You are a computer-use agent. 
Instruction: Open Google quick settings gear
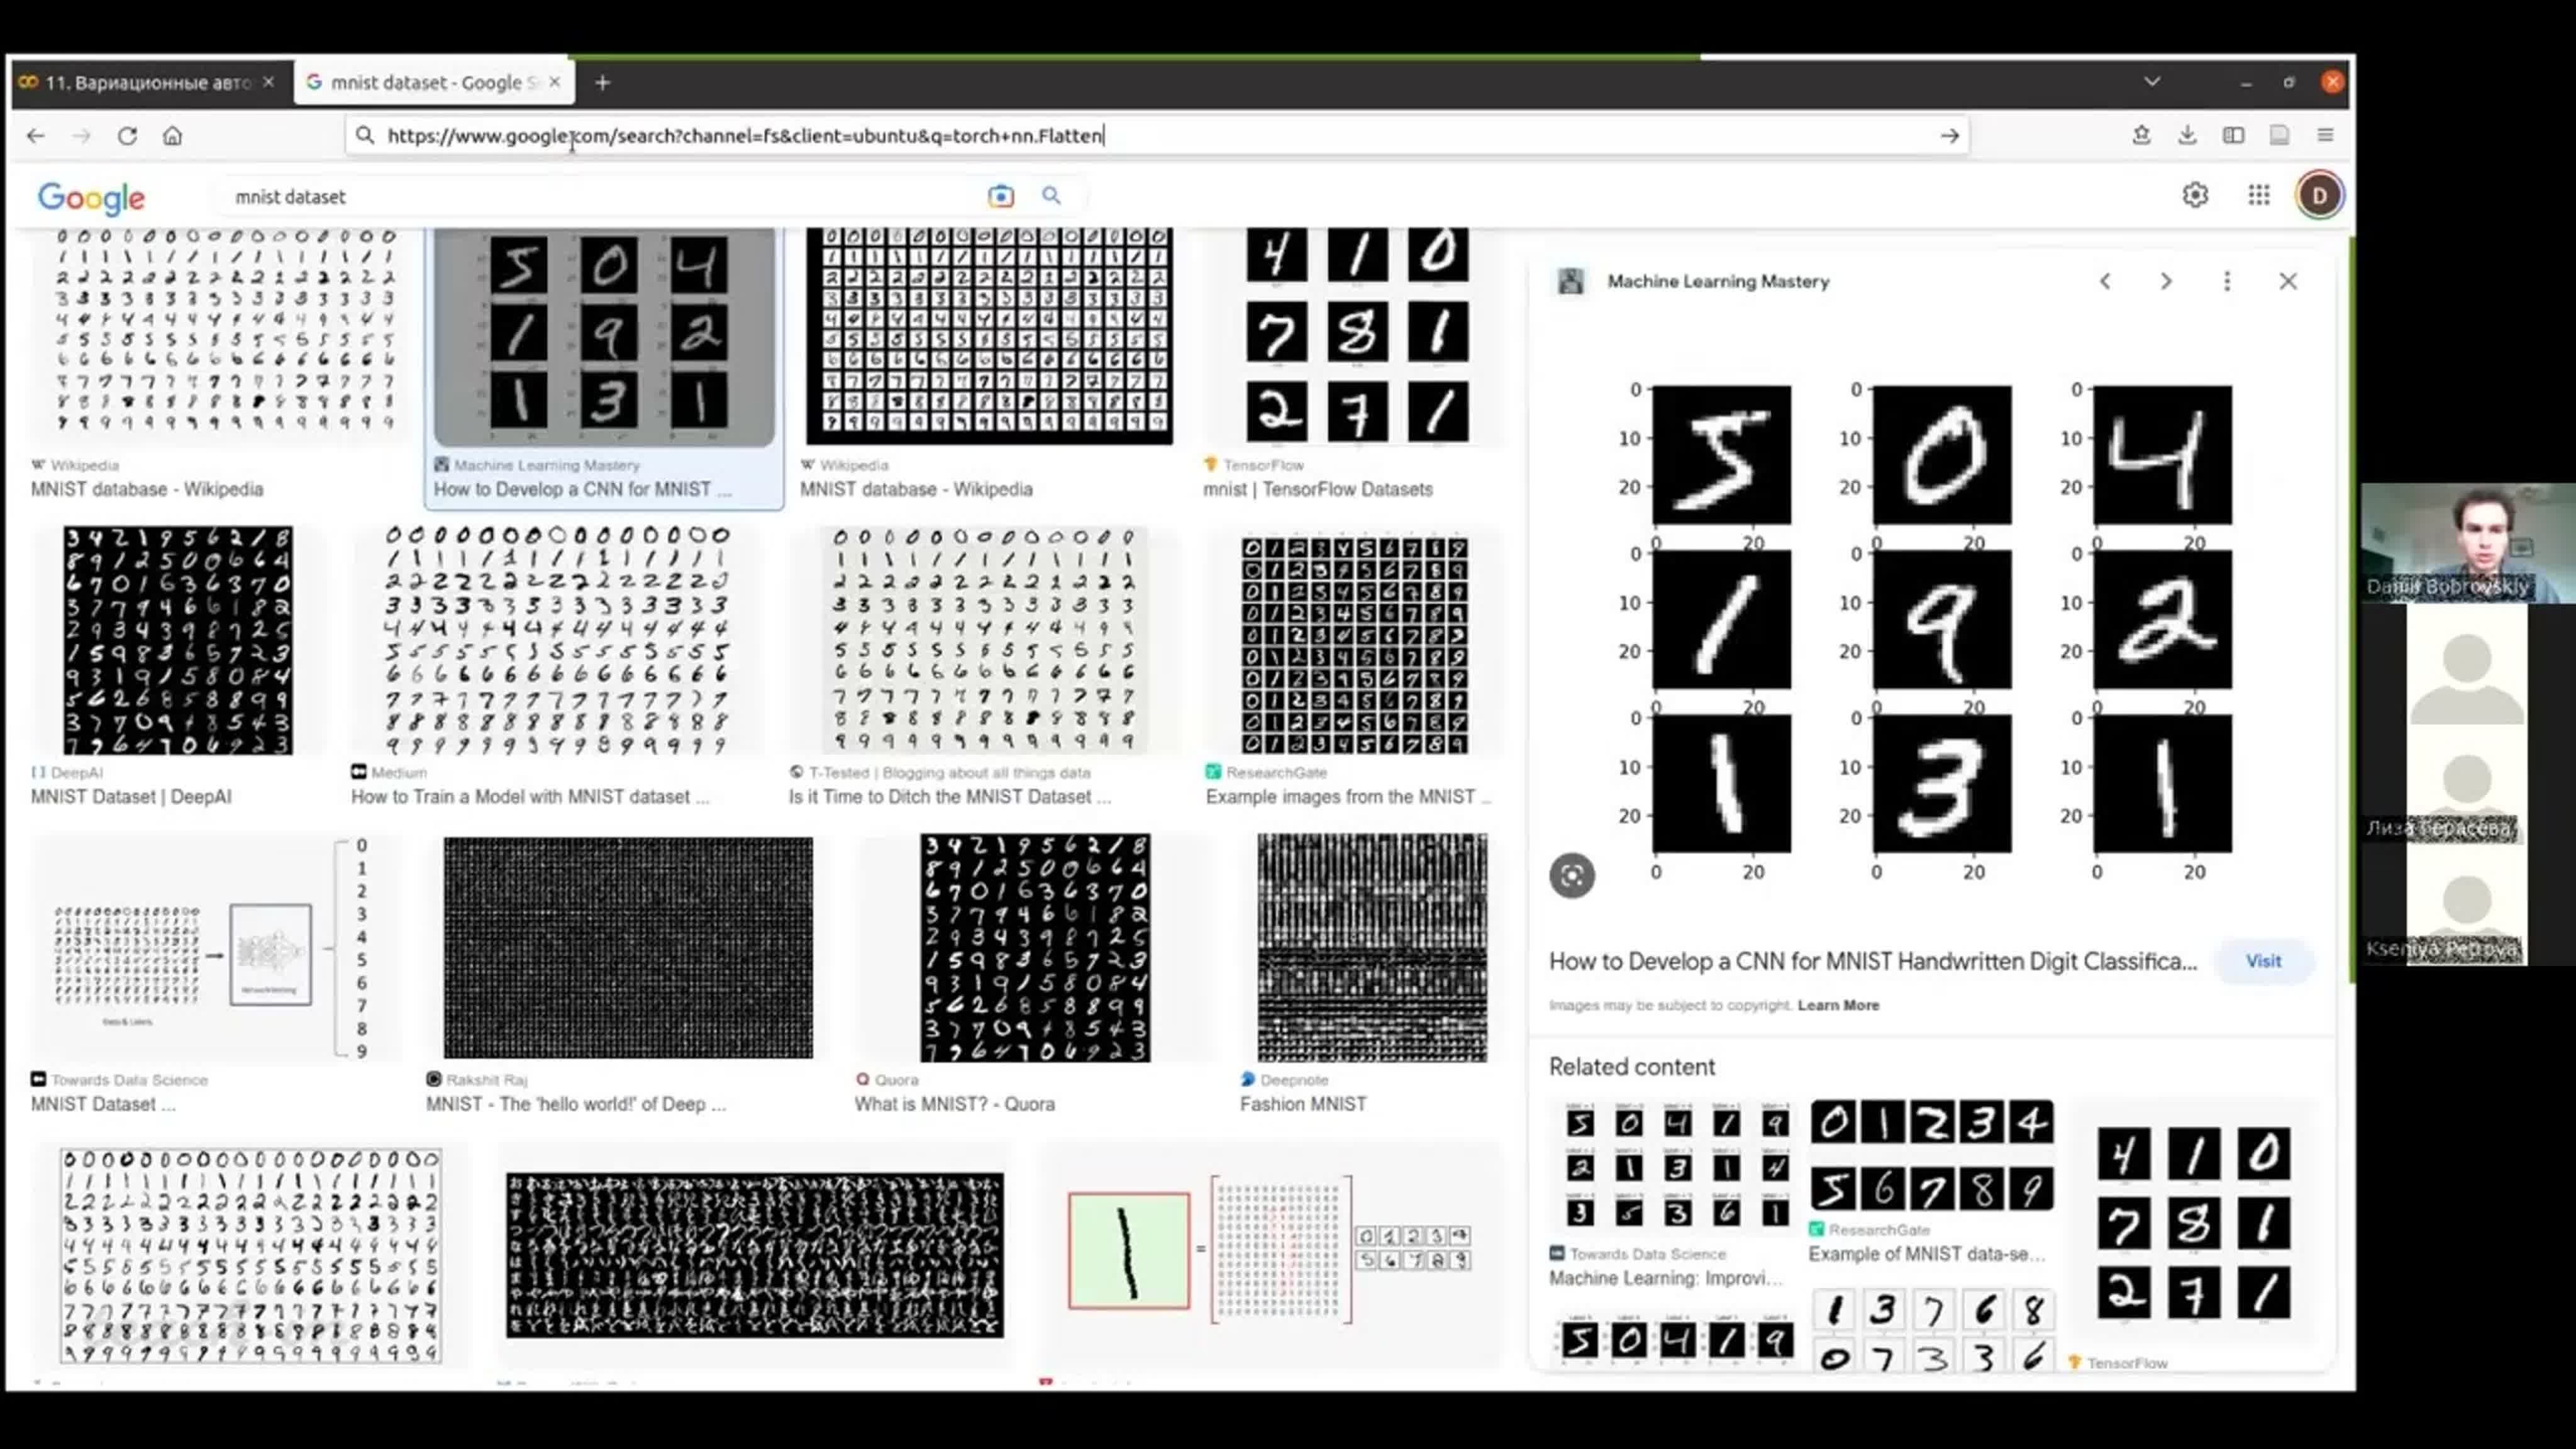(x=2195, y=195)
